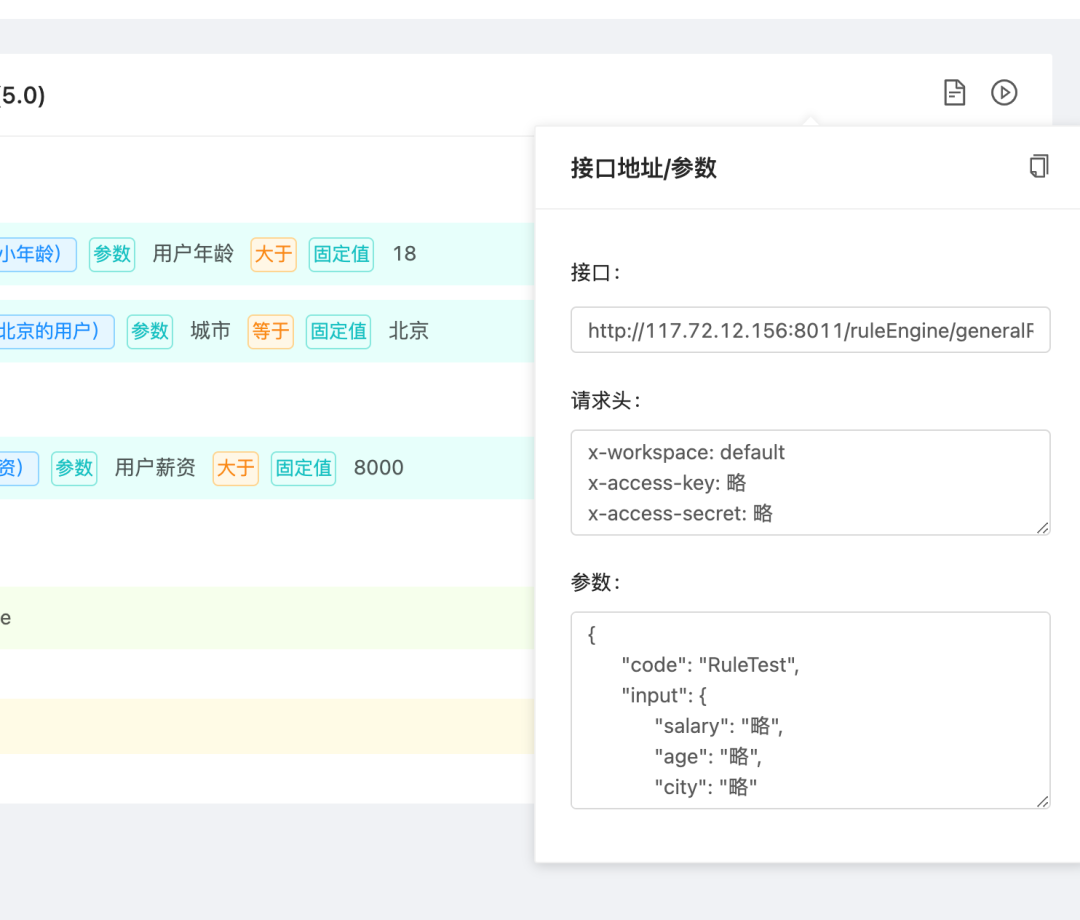Click the 固定值 tag before 北京

[x=338, y=331]
